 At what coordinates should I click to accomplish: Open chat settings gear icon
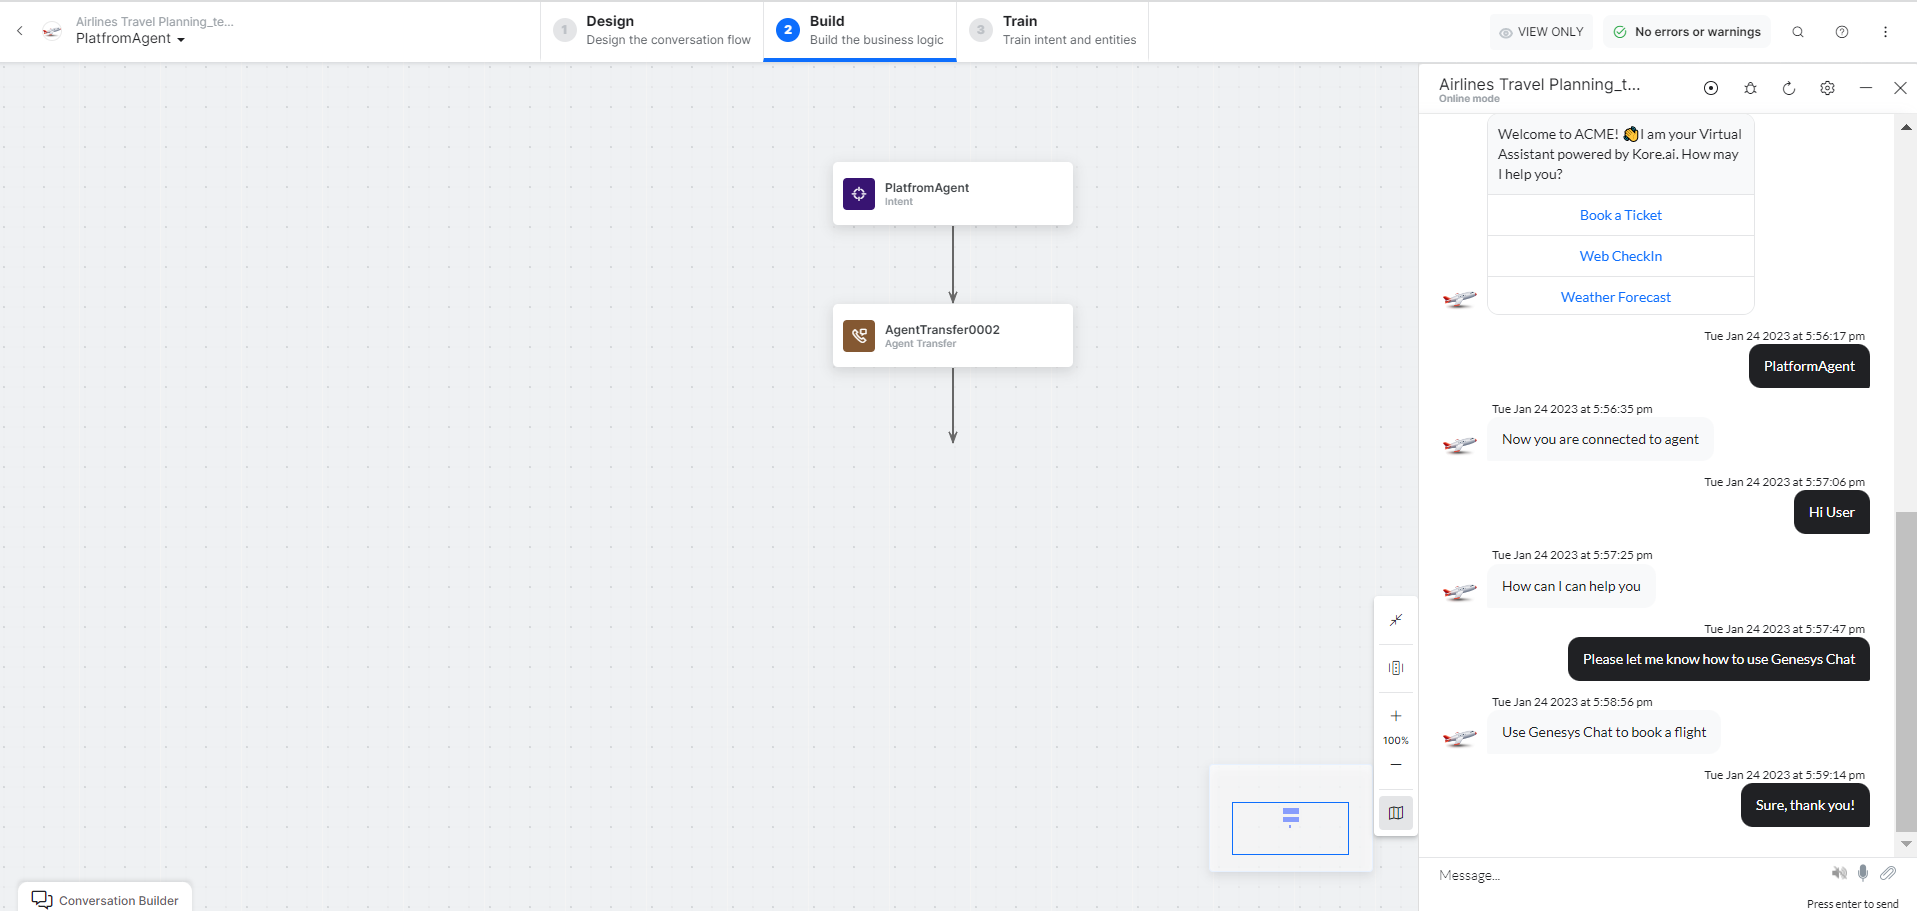(x=1827, y=88)
